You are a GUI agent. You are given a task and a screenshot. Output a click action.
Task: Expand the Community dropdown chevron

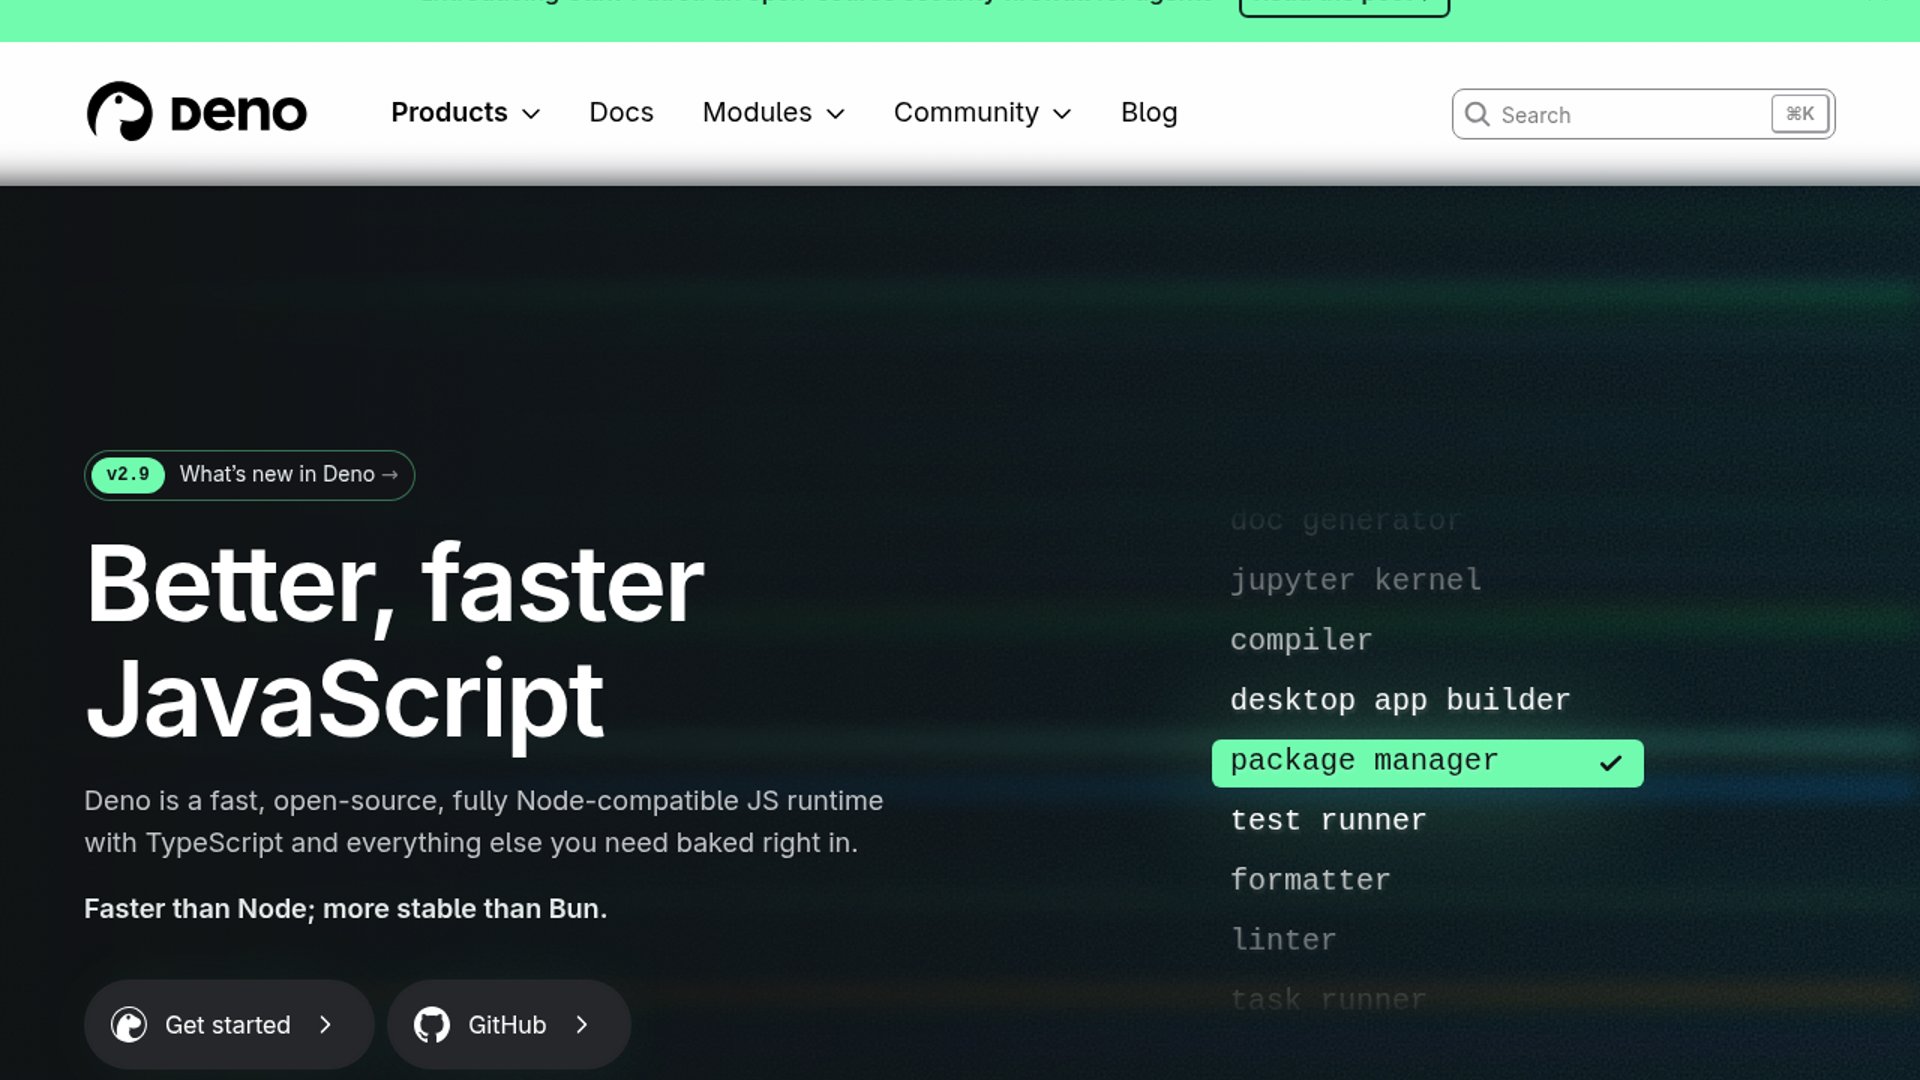[1063, 114]
